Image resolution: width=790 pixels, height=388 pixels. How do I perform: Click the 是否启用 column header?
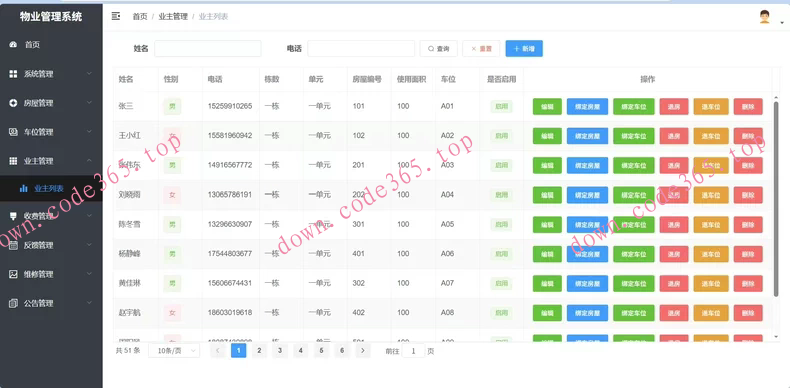click(501, 79)
